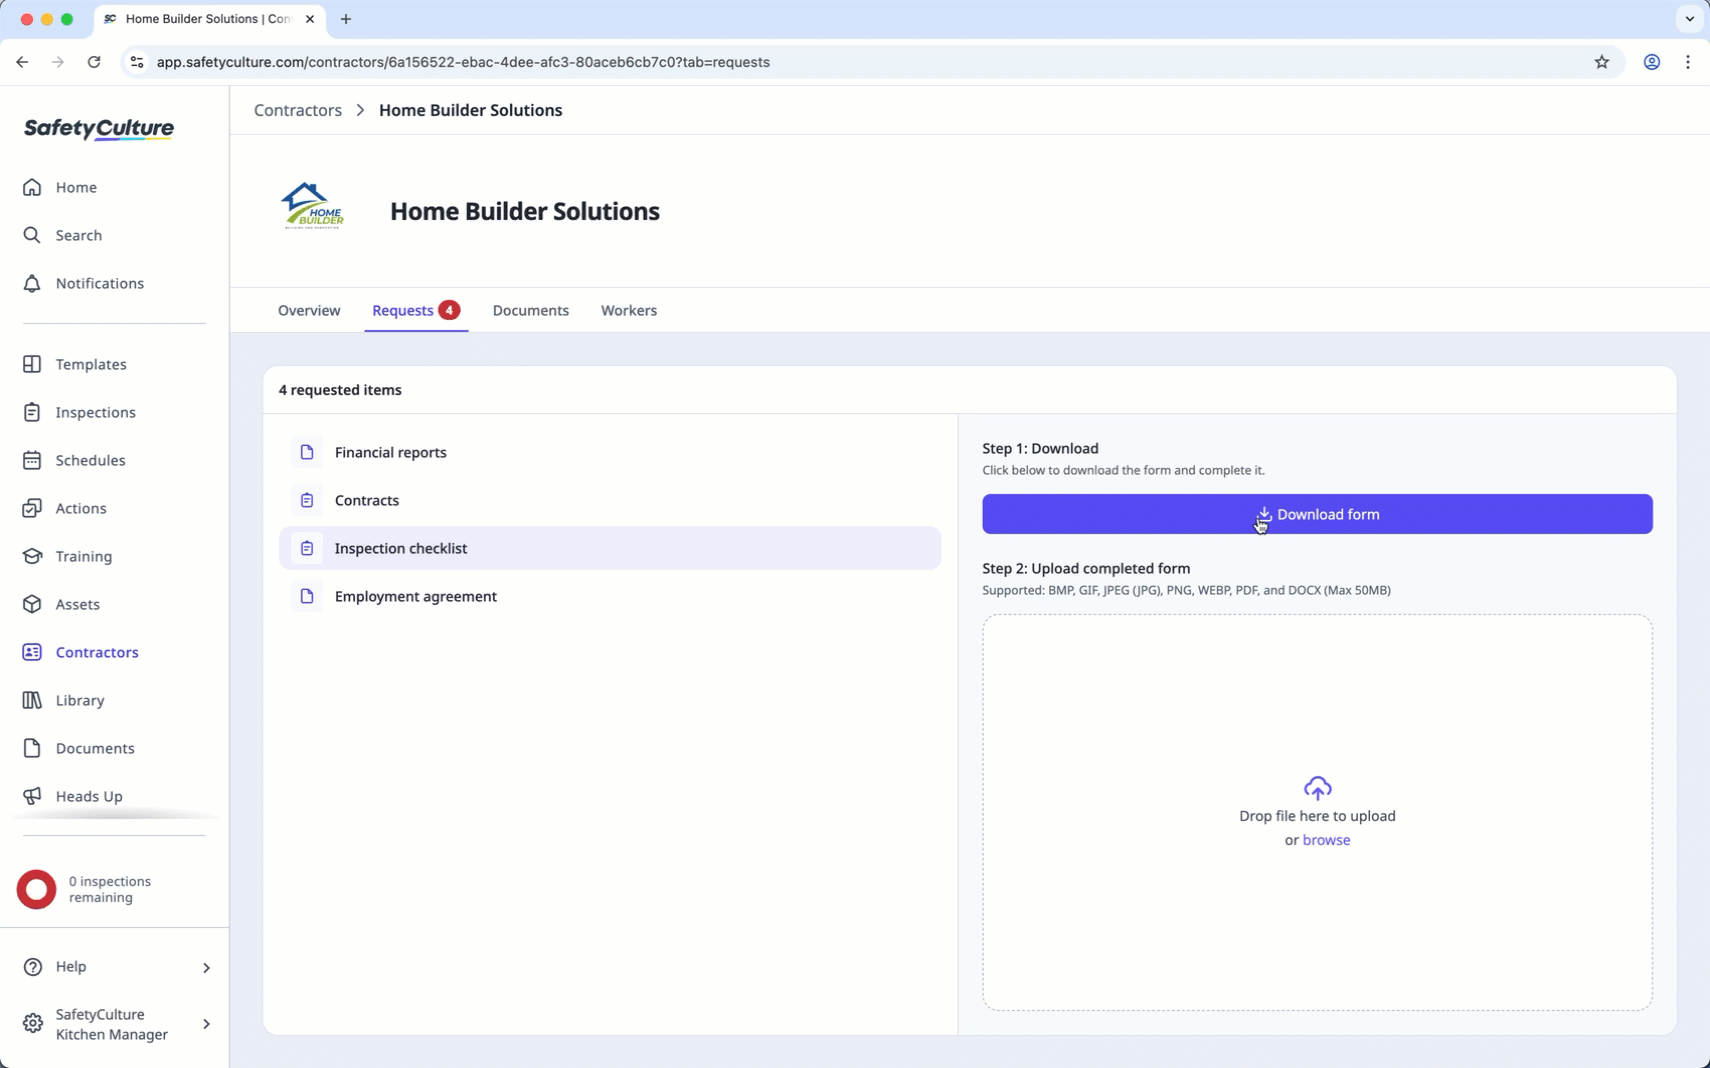Go to Templates in the sidebar
Image resolution: width=1710 pixels, height=1068 pixels.
90,364
